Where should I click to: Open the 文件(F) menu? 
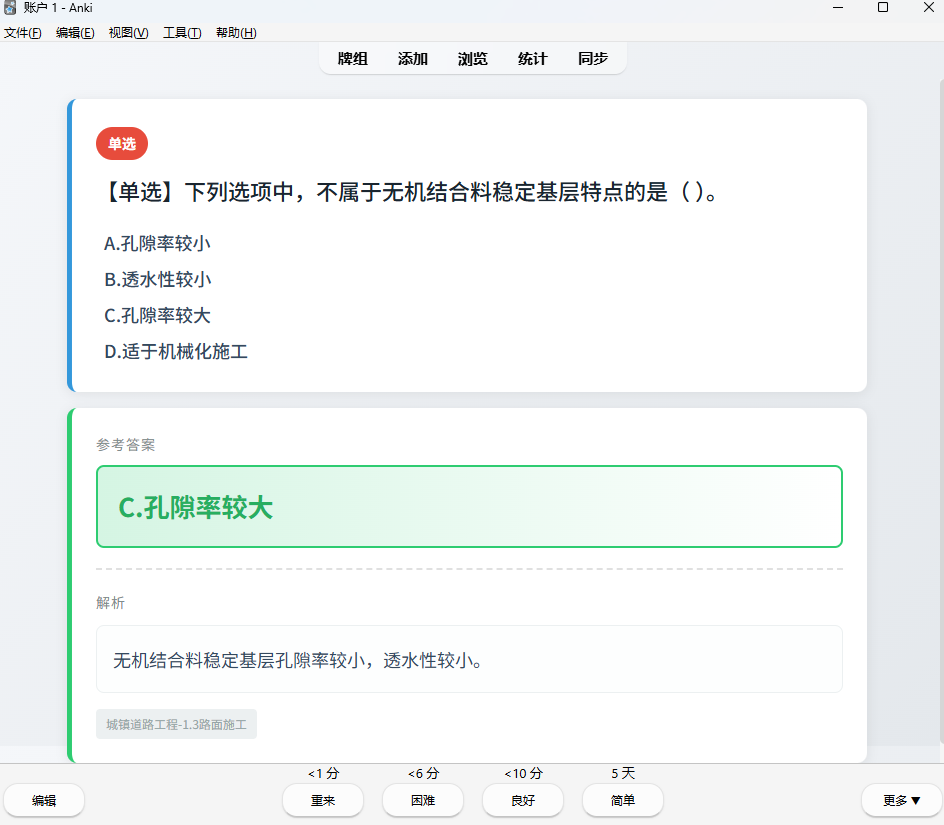[x=23, y=33]
